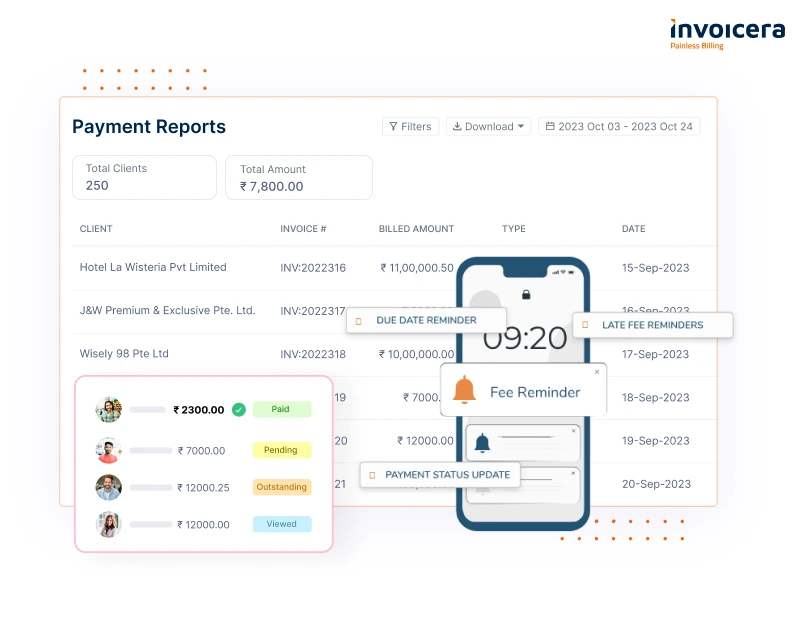Sort by INVOICE # column header
This screenshot has width=800, height=636.
click(x=303, y=229)
